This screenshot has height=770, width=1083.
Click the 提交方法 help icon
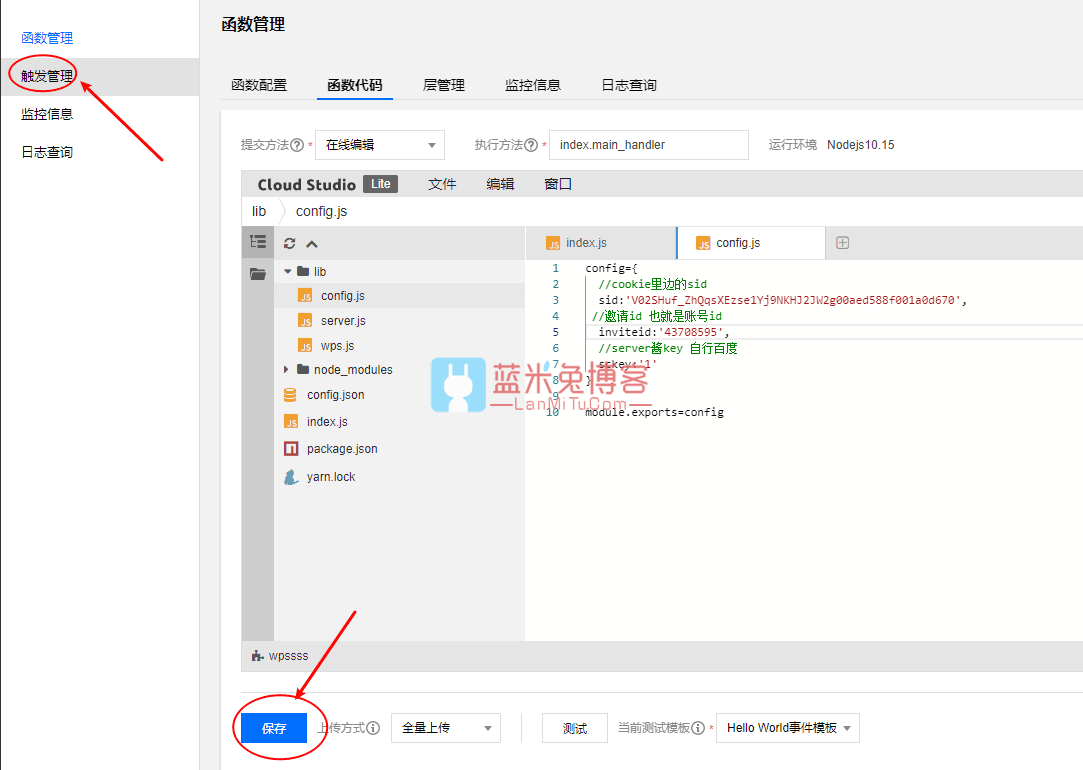pos(297,145)
